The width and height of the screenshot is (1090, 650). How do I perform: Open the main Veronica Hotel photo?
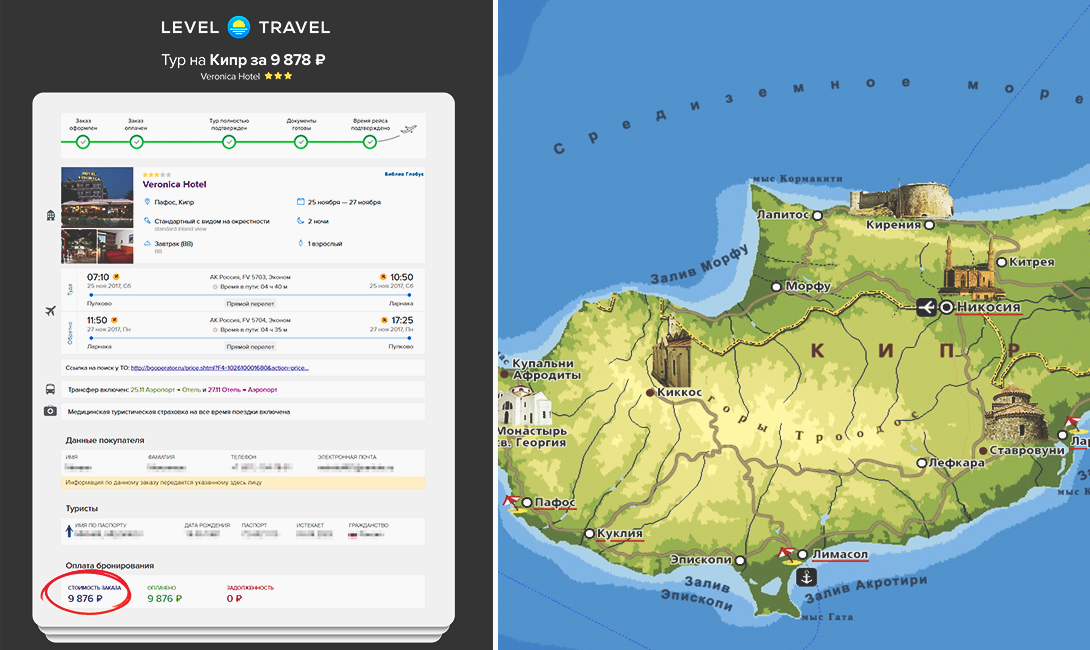click(97, 196)
